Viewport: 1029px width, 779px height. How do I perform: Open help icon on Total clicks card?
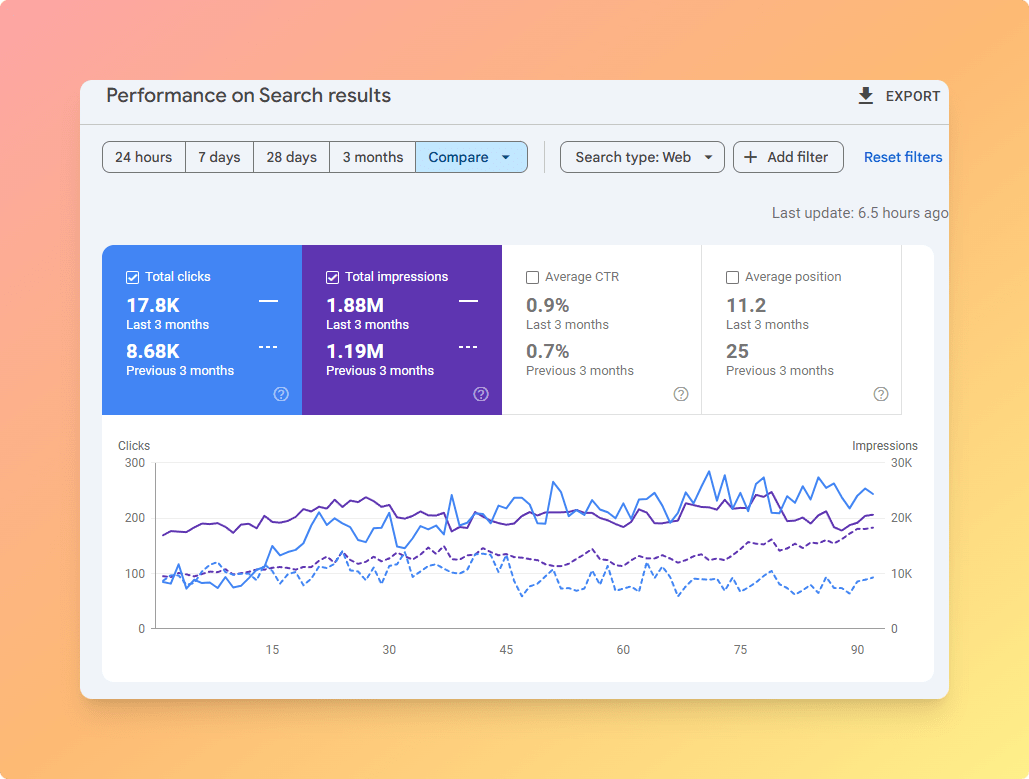pyautogui.click(x=281, y=394)
